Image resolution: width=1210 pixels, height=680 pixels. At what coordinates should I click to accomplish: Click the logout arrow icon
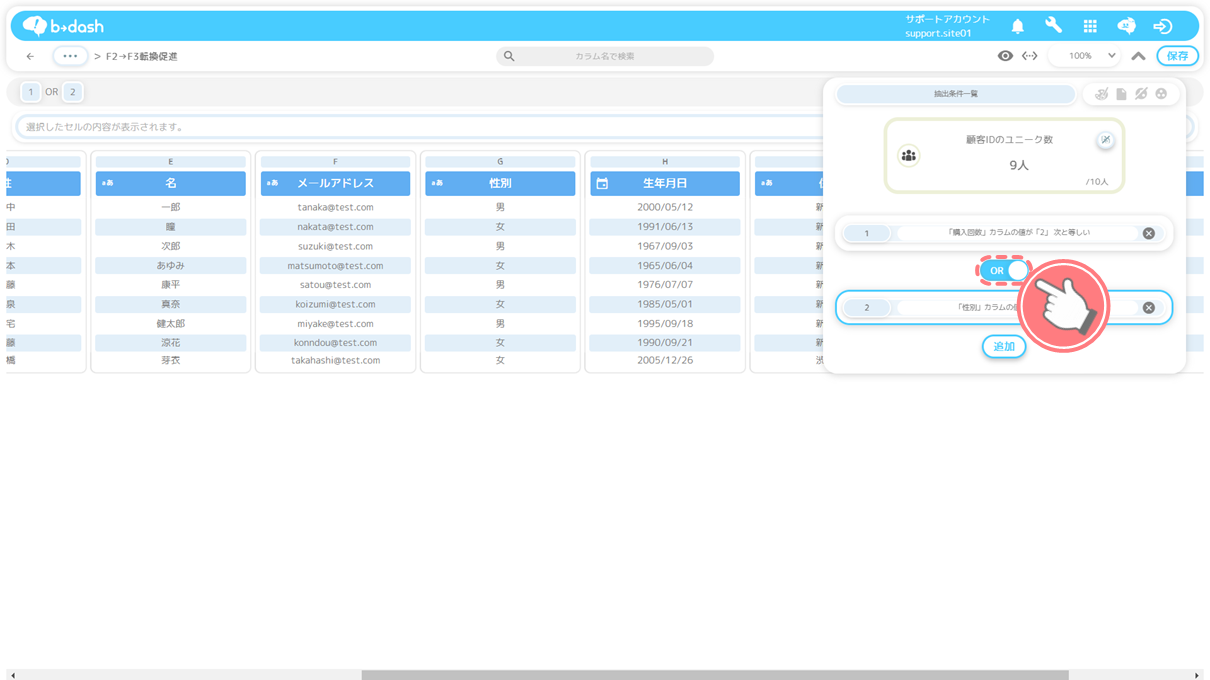click(1162, 26)
